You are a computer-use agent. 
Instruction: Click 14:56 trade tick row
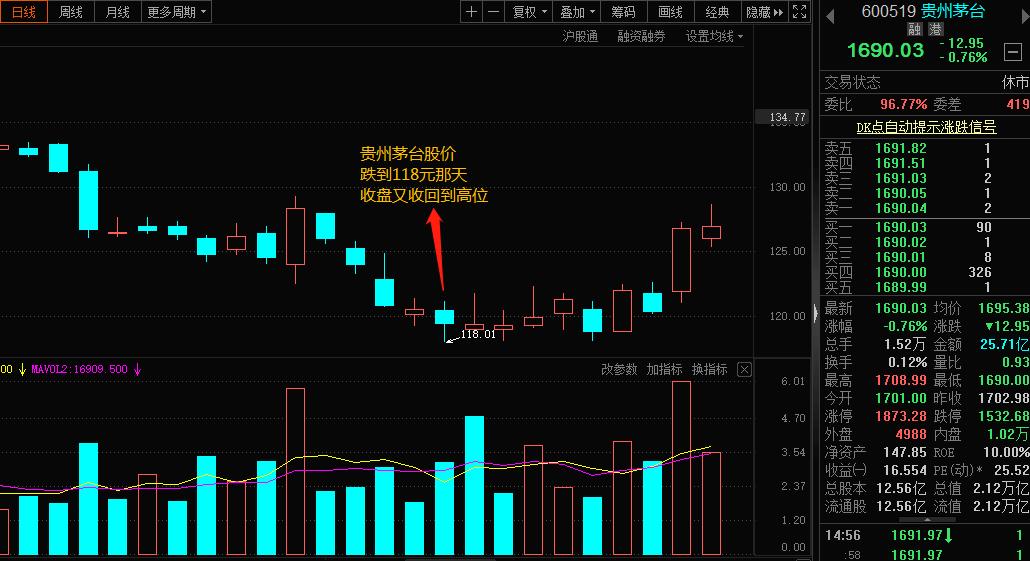point(925,535)
